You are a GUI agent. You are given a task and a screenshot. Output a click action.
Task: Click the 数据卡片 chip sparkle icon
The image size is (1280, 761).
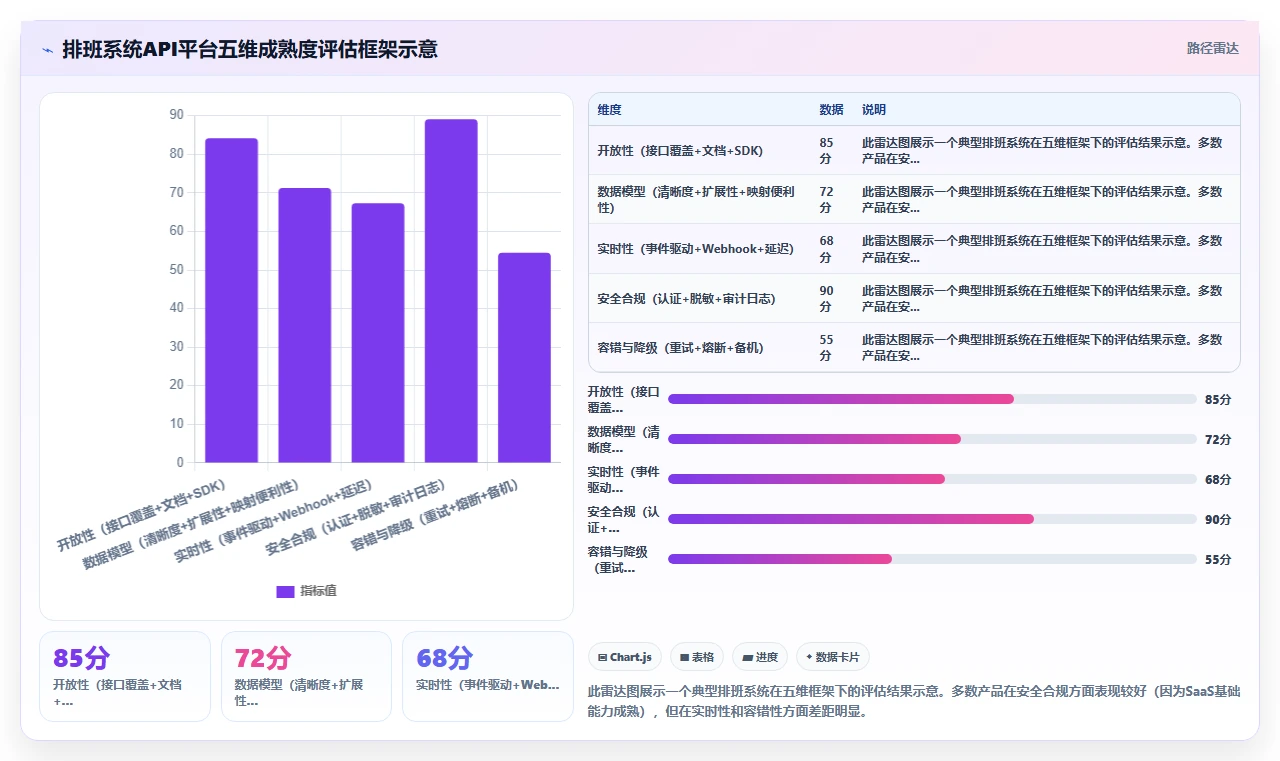pyautogui.click(x=809, y=657)
